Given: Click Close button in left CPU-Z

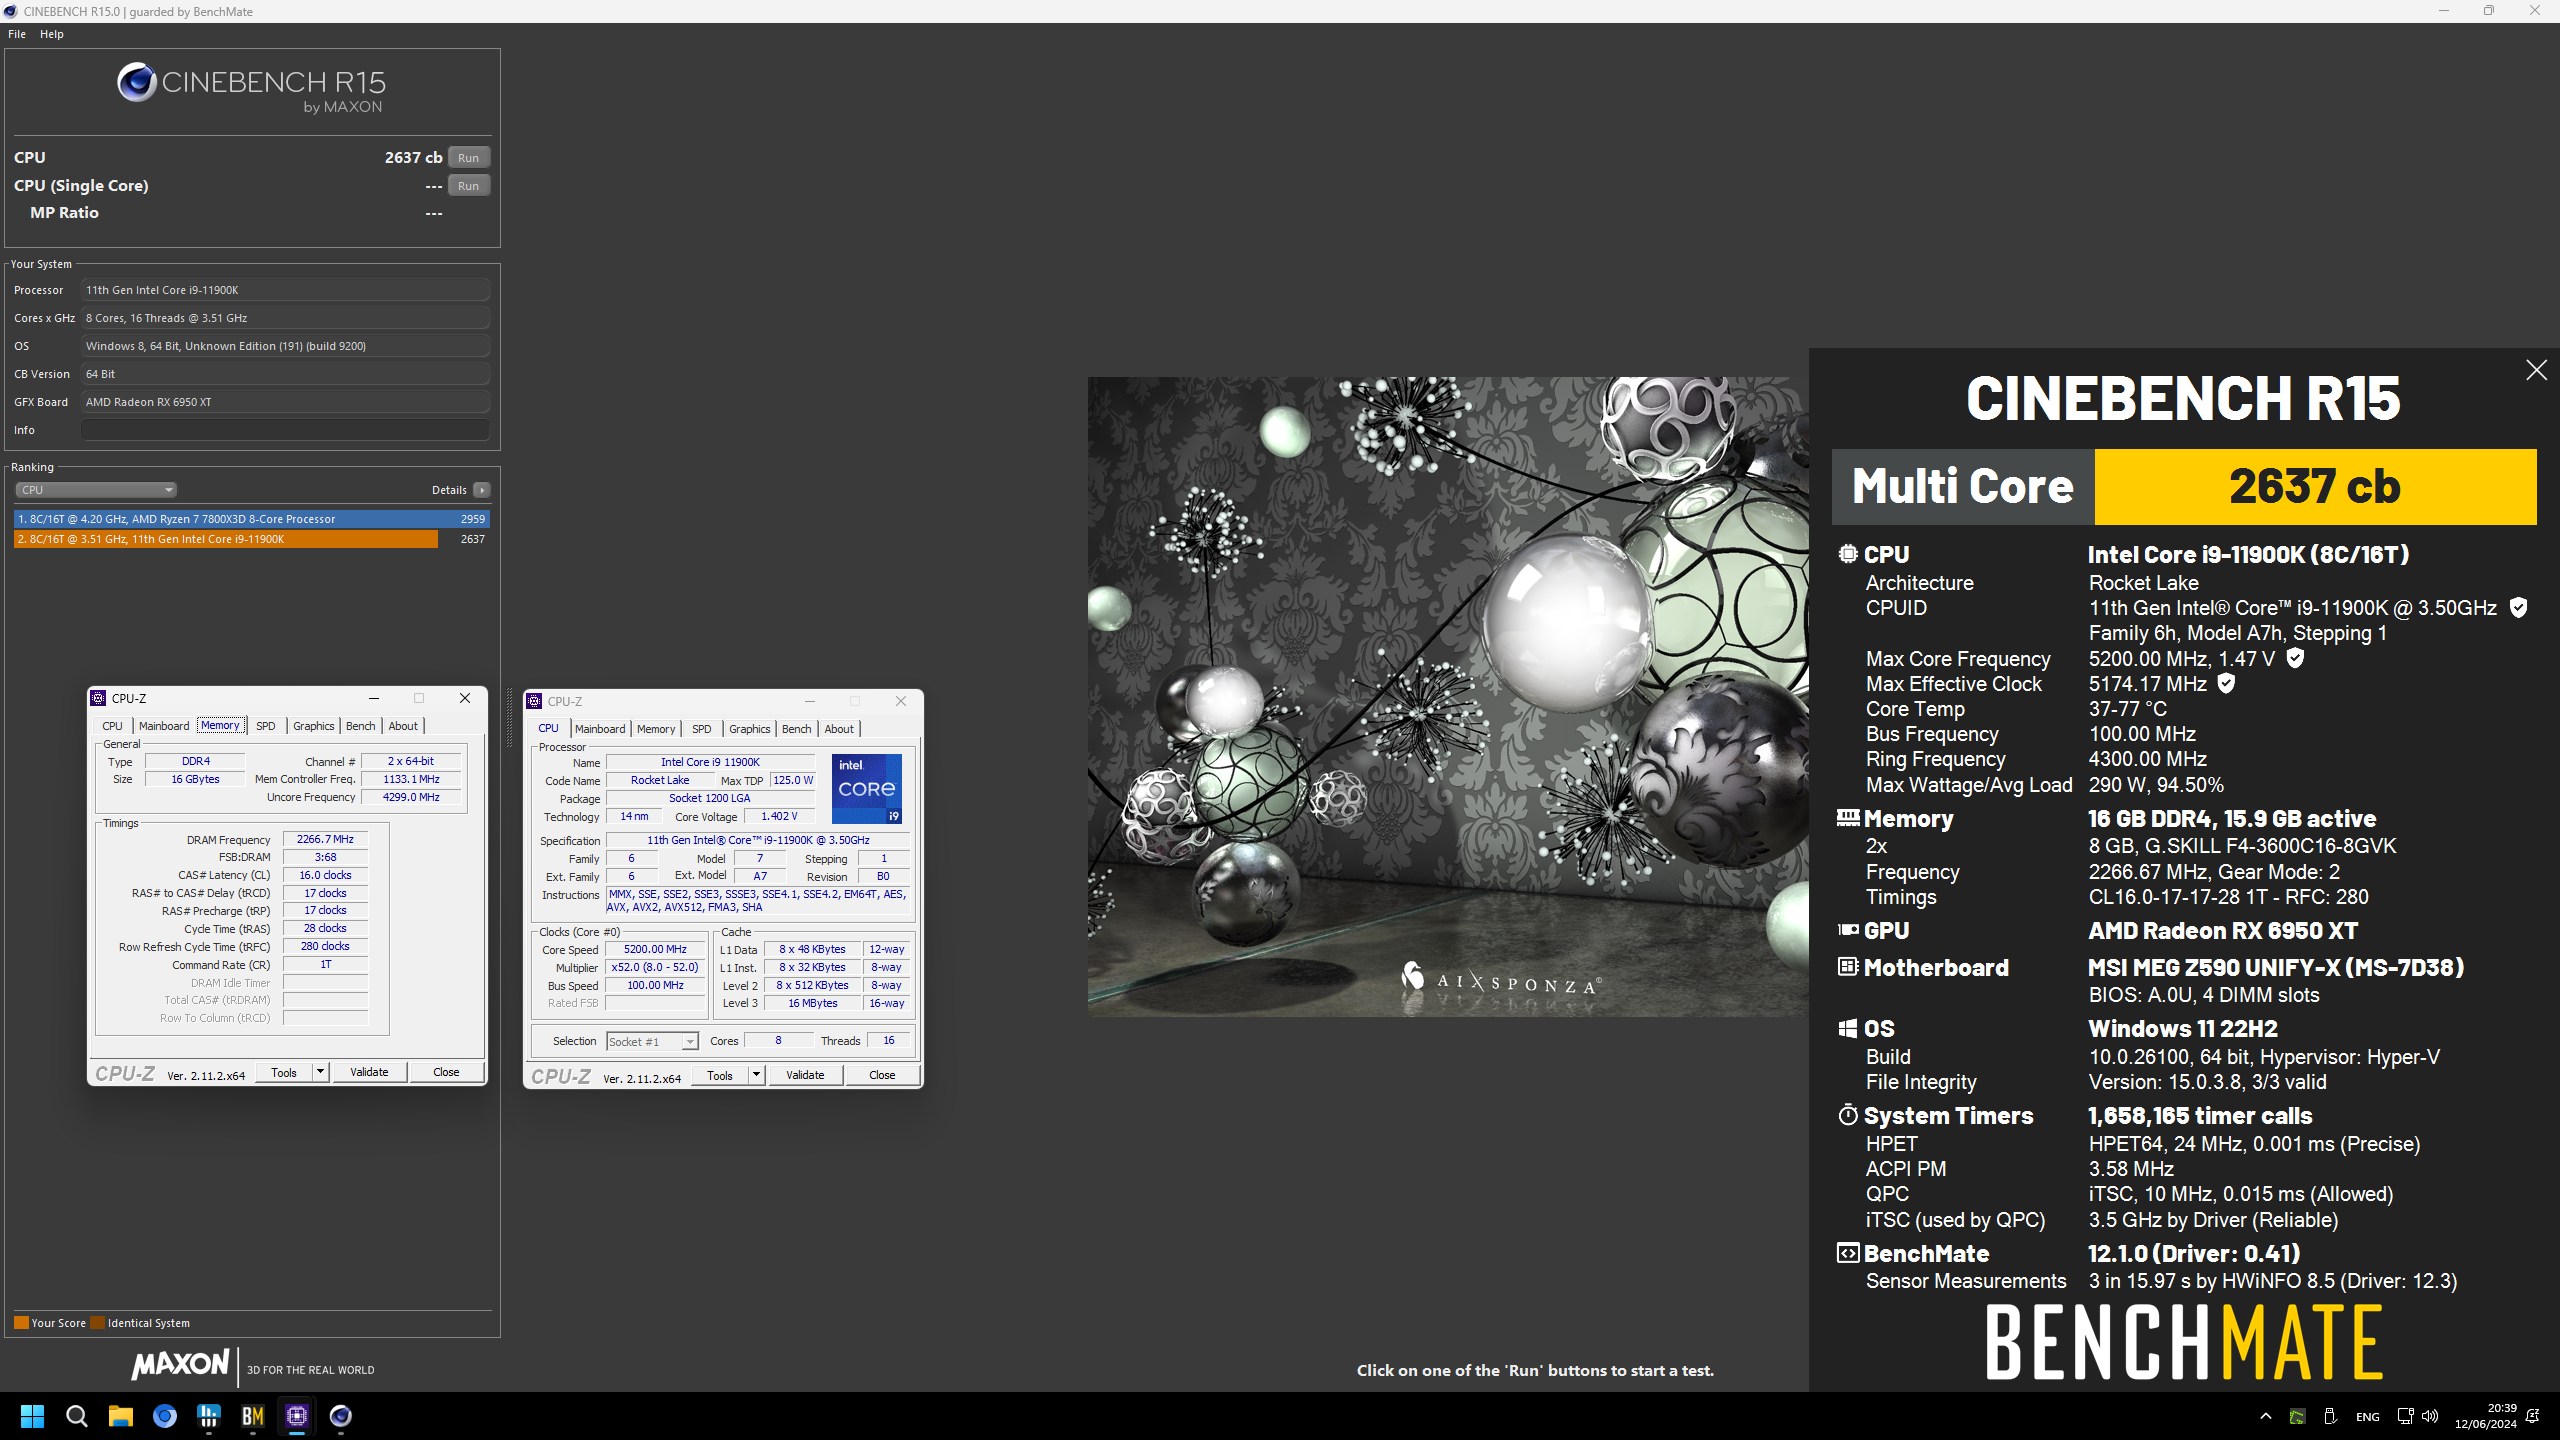Looking at the screenshot, I should coord(446,1072).
